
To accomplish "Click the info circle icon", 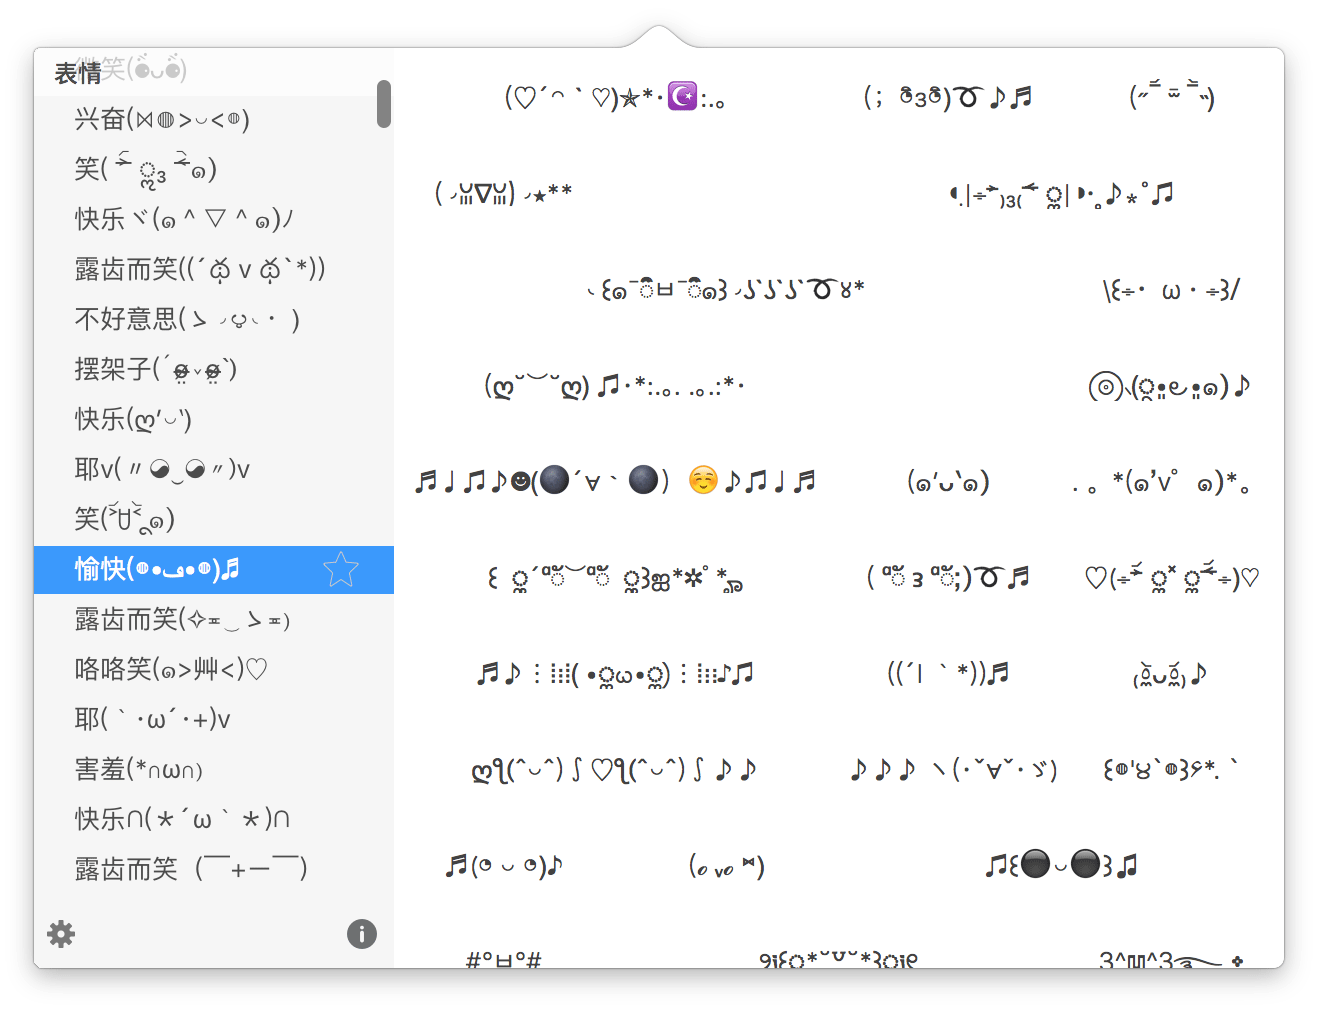I will (362, 934).
